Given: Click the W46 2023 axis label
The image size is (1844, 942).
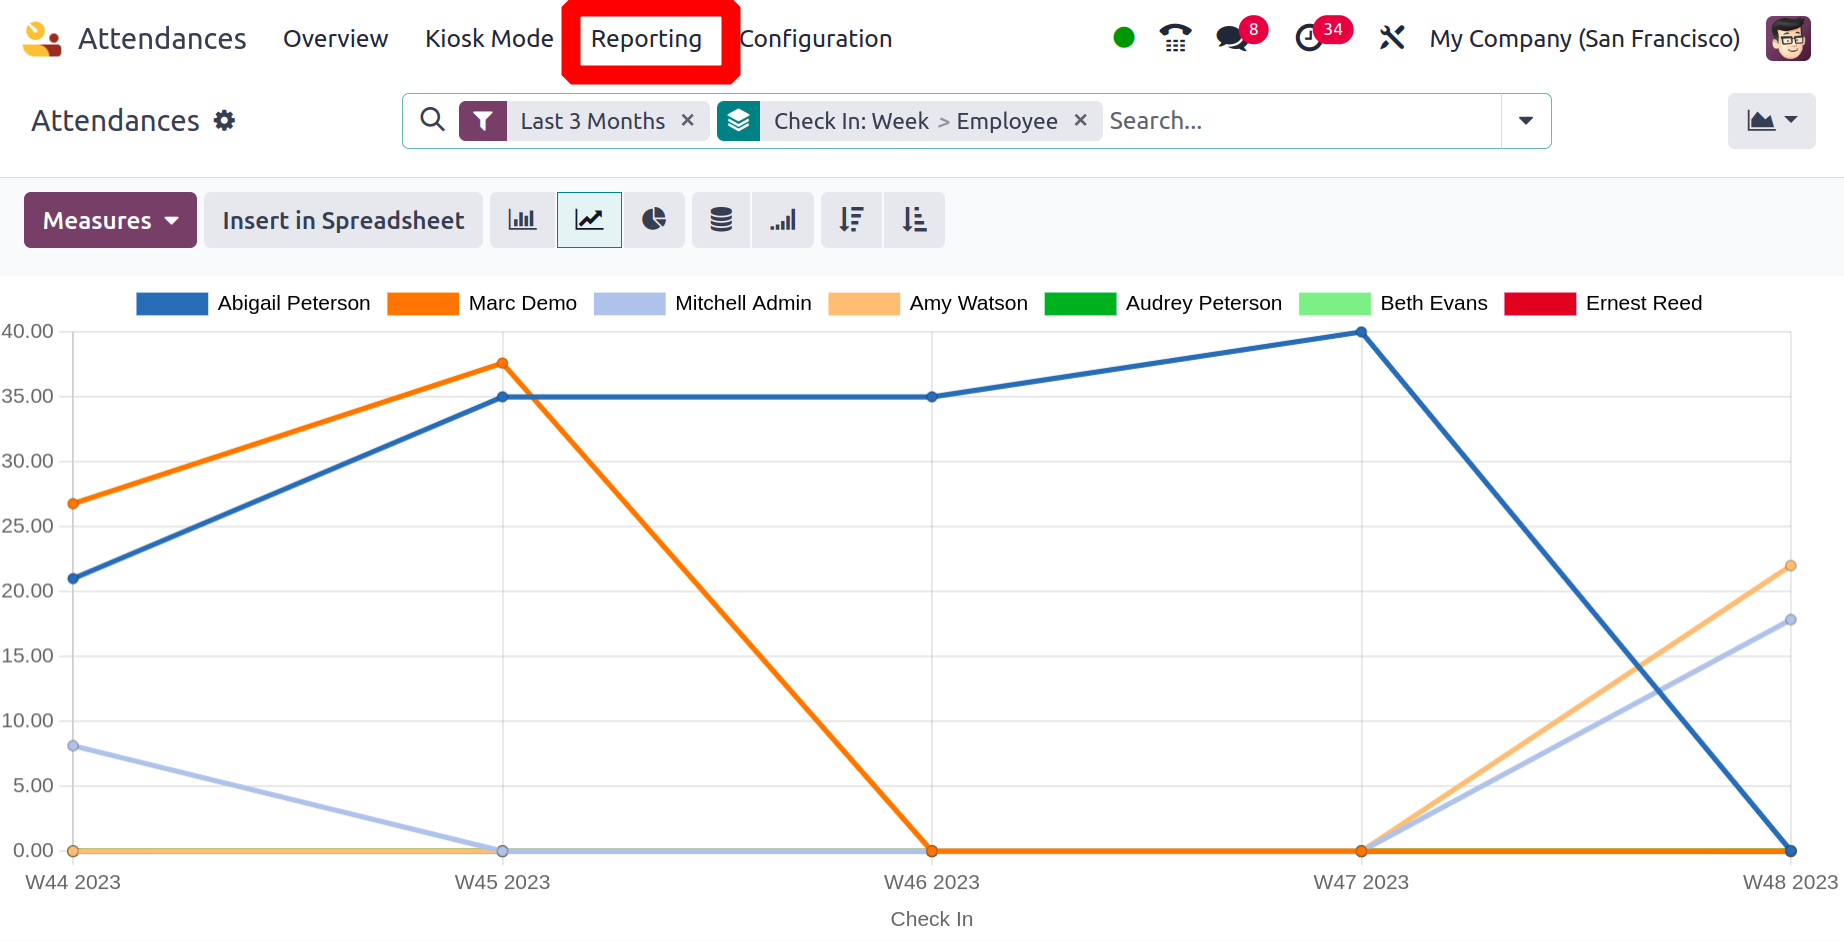Looking at the screenshot, I should (931, 882).
